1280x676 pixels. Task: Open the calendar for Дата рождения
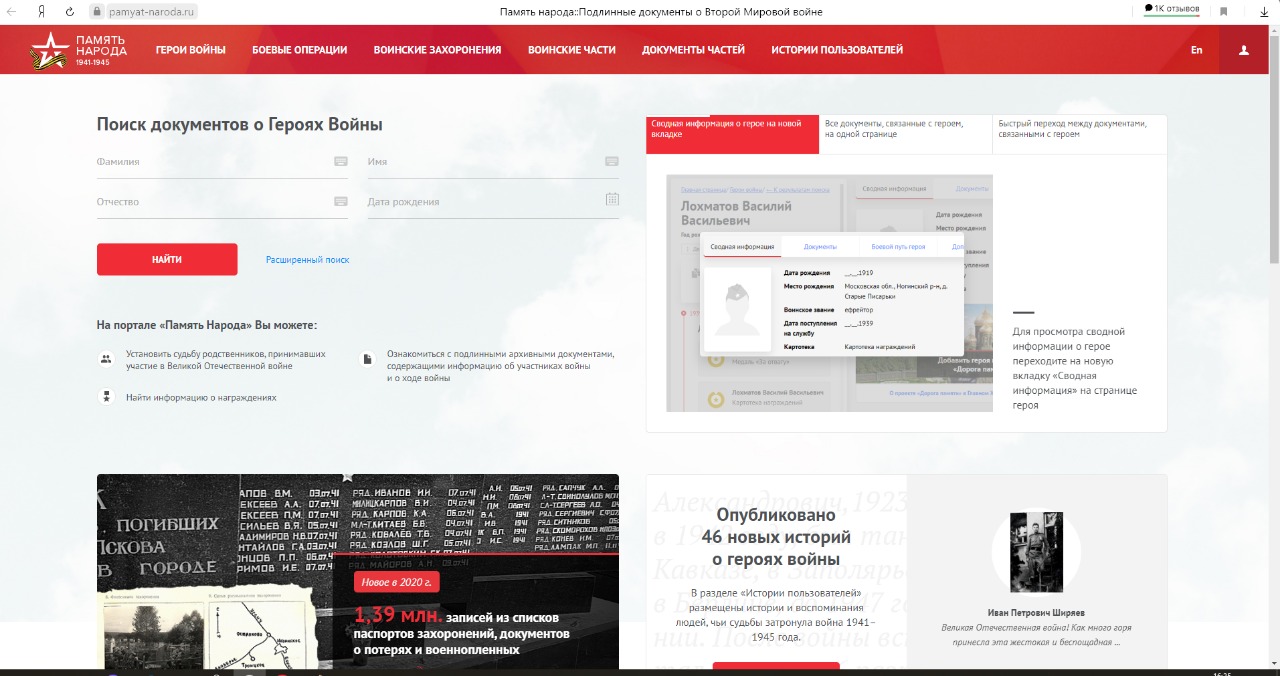pyautogui.click(x=612, y=200)
